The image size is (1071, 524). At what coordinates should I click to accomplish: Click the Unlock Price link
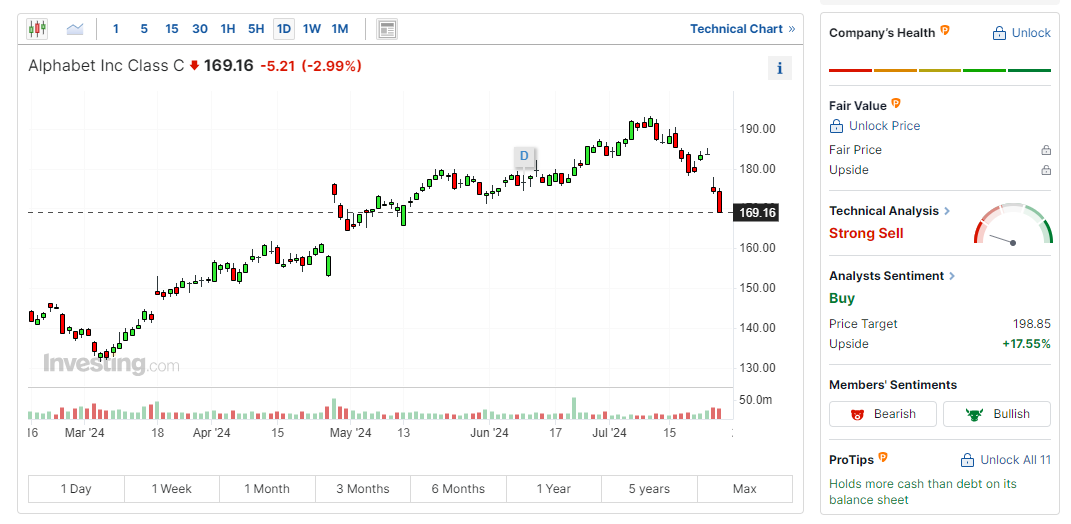(x=875, y=126)
